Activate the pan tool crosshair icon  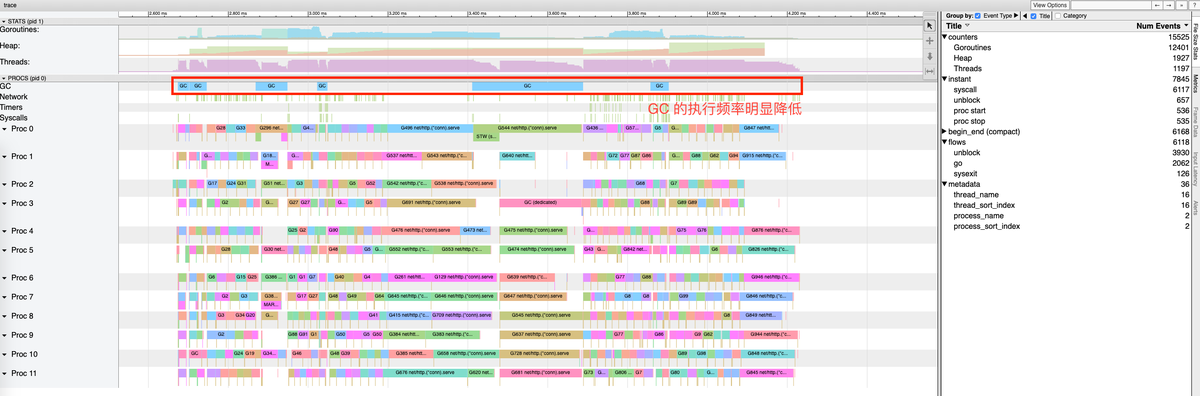click(x=930, y=41)
